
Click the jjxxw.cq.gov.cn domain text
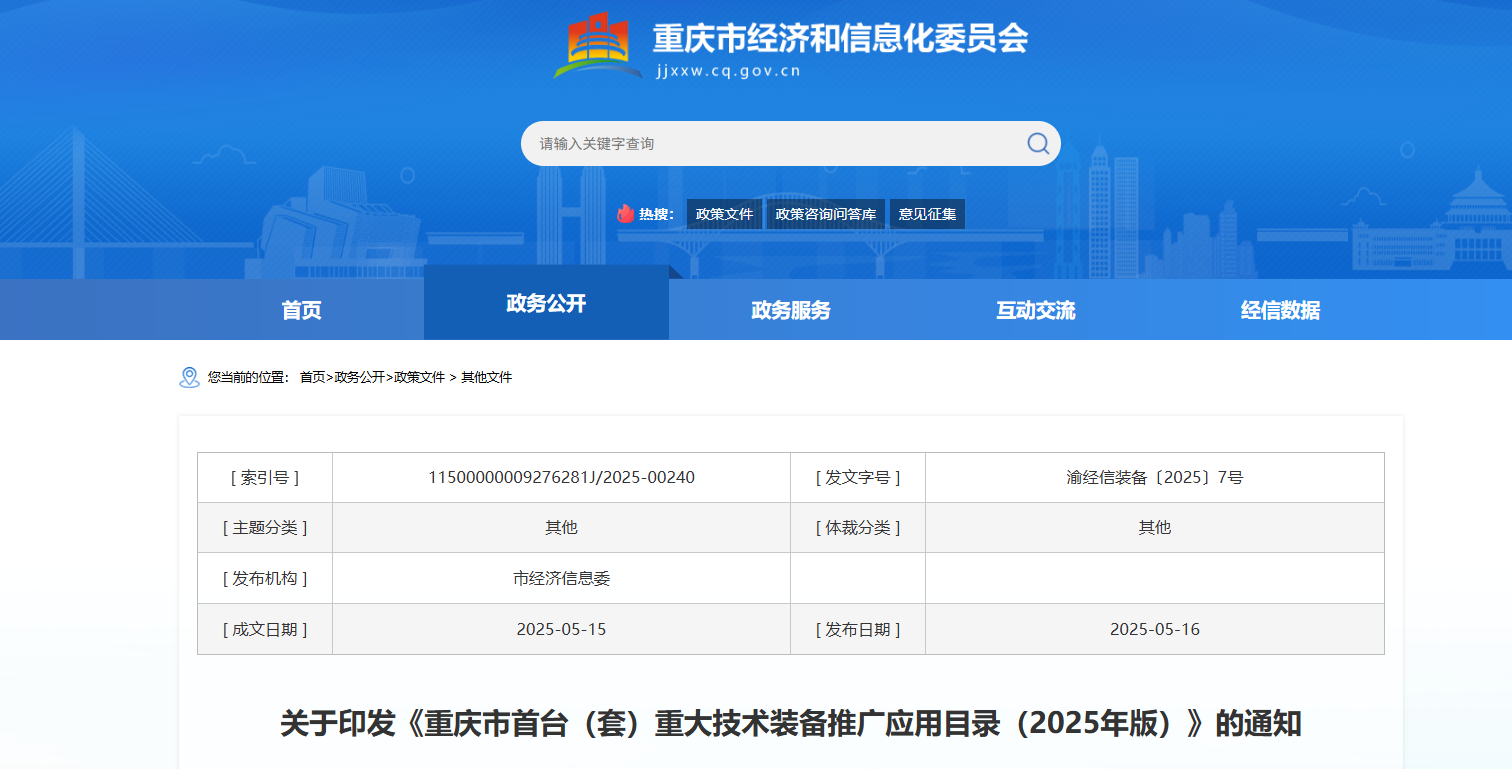[x=728, y=71]
